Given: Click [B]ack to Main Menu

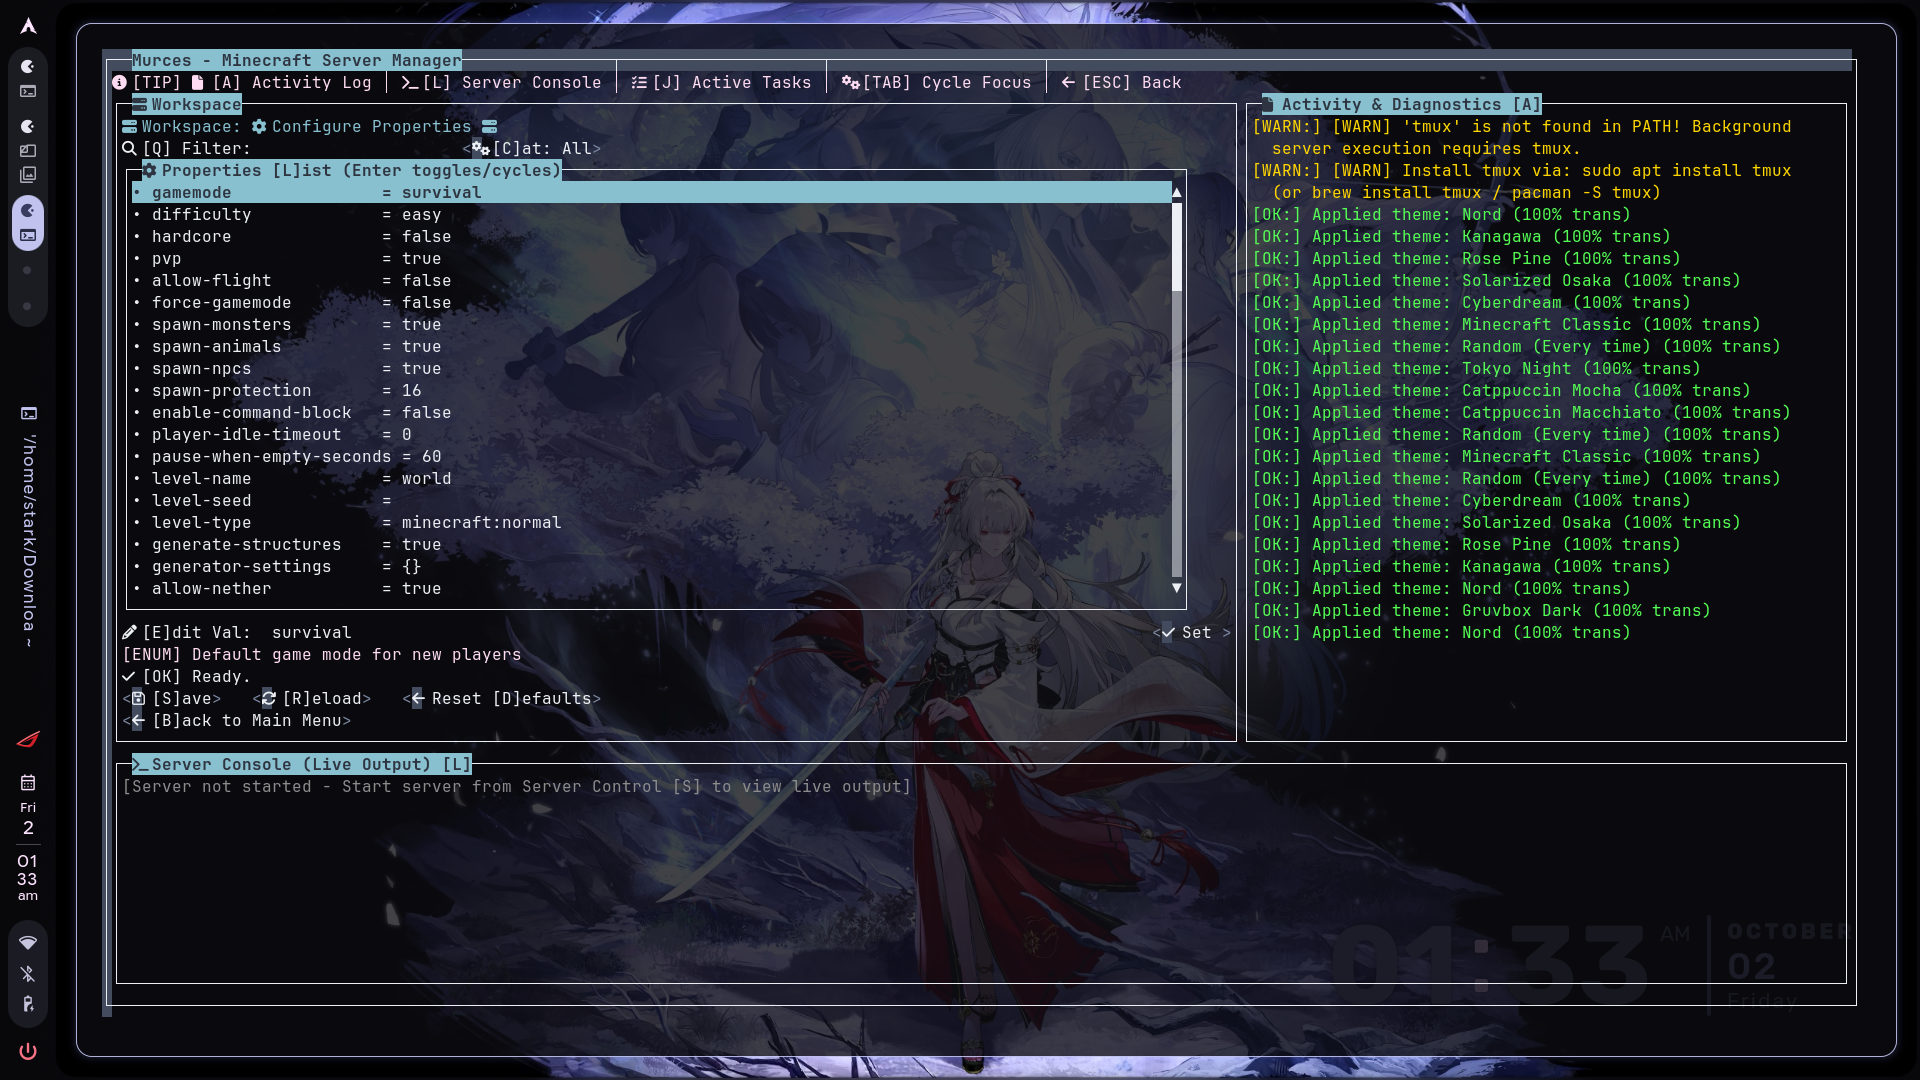Looking at the screenshot, I should [x=237, y=721].
